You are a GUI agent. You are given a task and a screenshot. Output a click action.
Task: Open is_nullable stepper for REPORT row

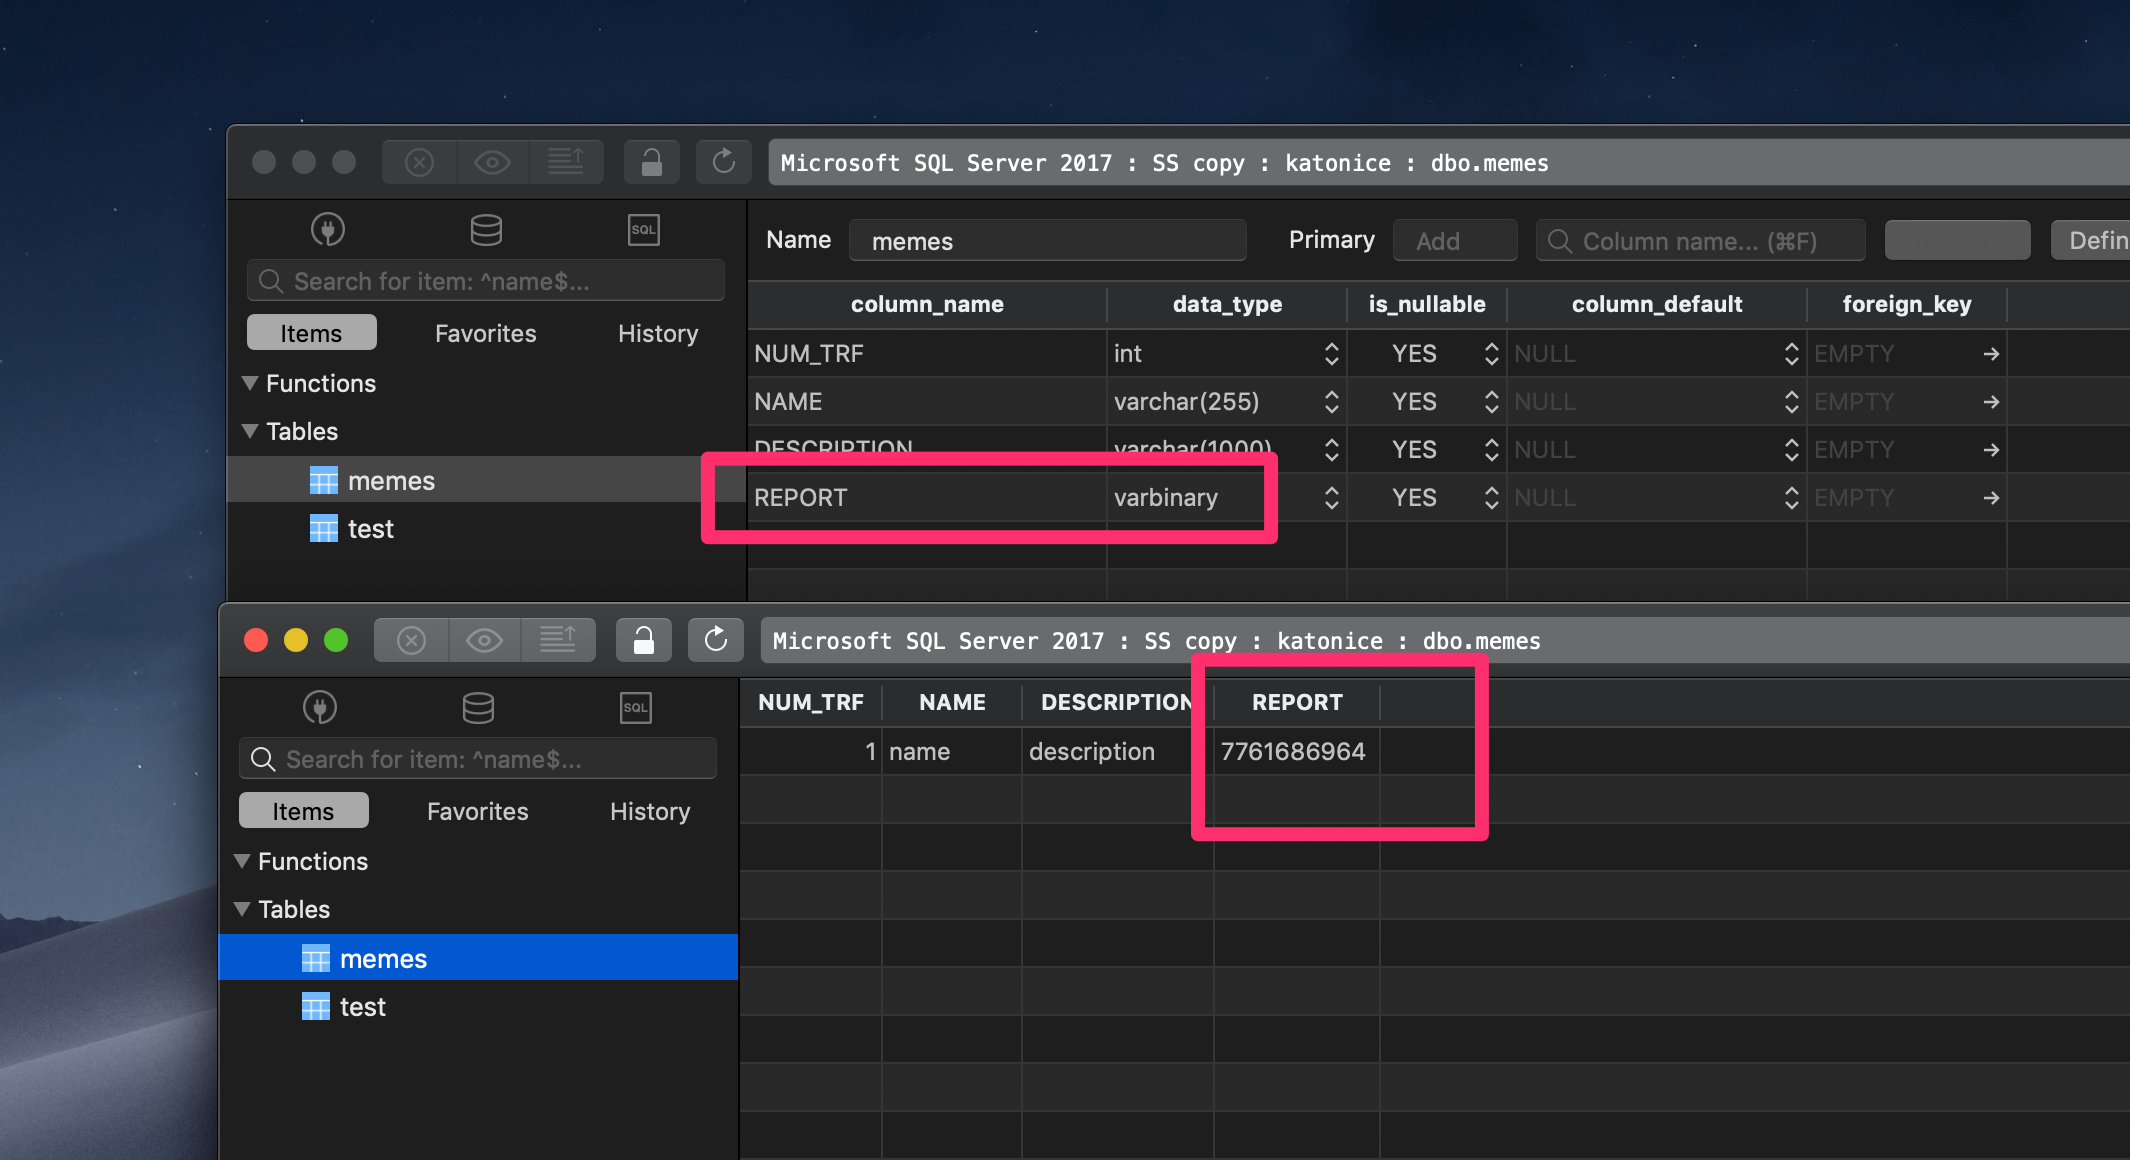(1491, 498)
